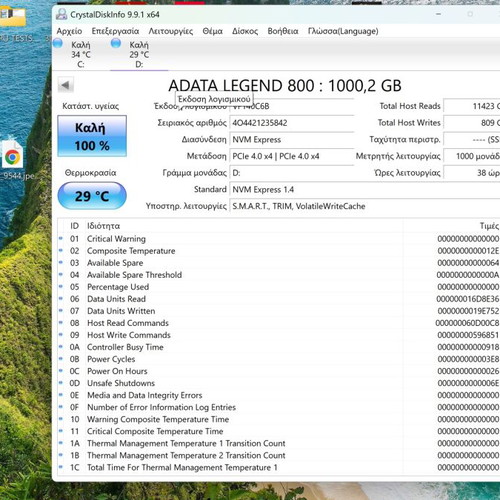500x500 pixels.
Task: Open the Επεξεργασία menu
Action: point(115,31)
